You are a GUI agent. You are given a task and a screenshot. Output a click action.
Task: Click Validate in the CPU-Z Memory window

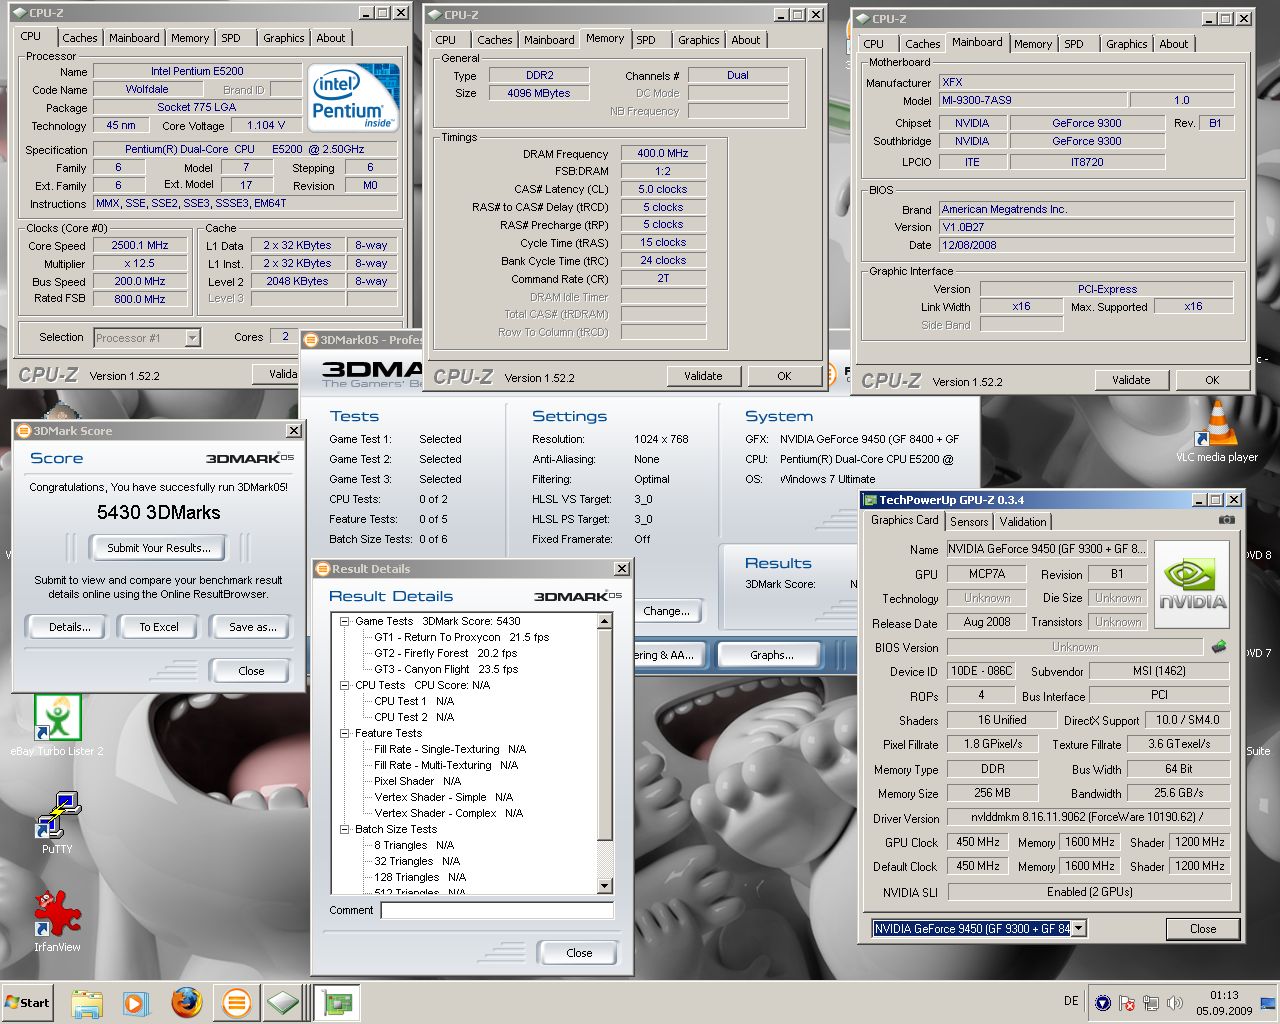703,376
